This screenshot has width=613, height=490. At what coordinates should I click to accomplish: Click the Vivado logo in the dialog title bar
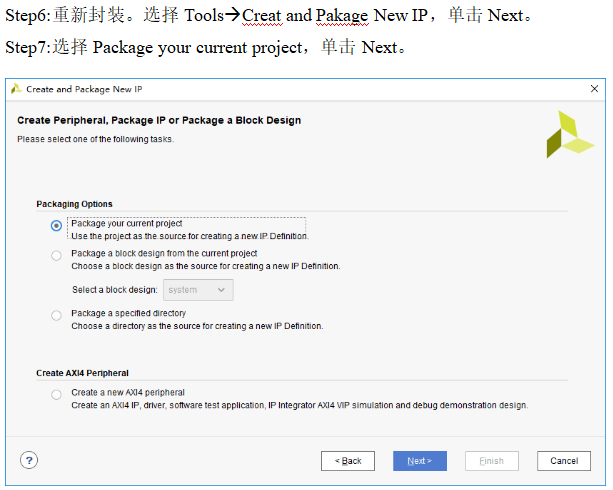[16, 88]
